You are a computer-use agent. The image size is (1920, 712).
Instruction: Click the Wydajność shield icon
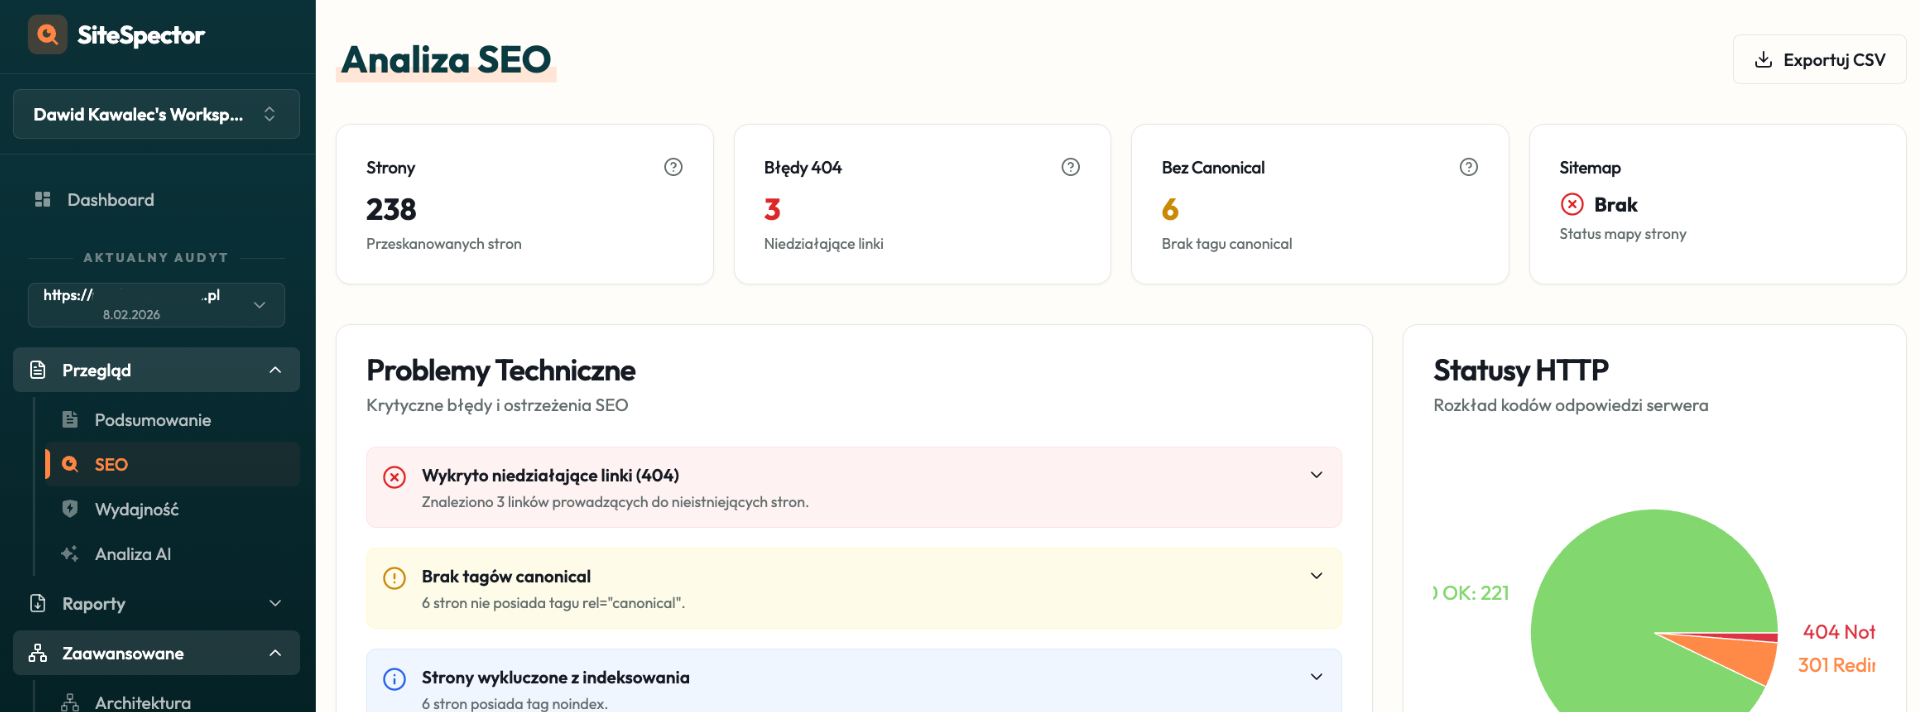(x=70, y=509)
